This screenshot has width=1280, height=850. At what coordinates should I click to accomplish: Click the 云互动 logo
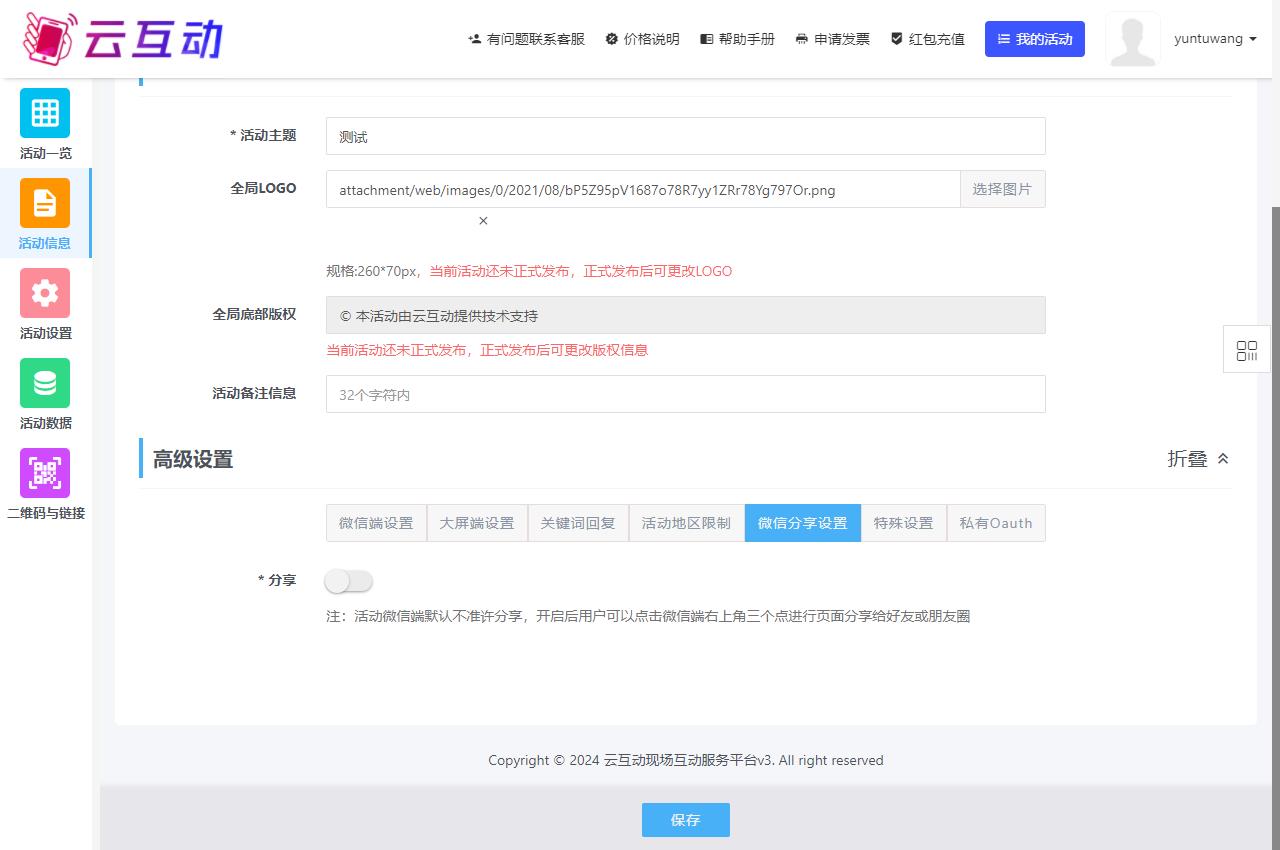122,38
